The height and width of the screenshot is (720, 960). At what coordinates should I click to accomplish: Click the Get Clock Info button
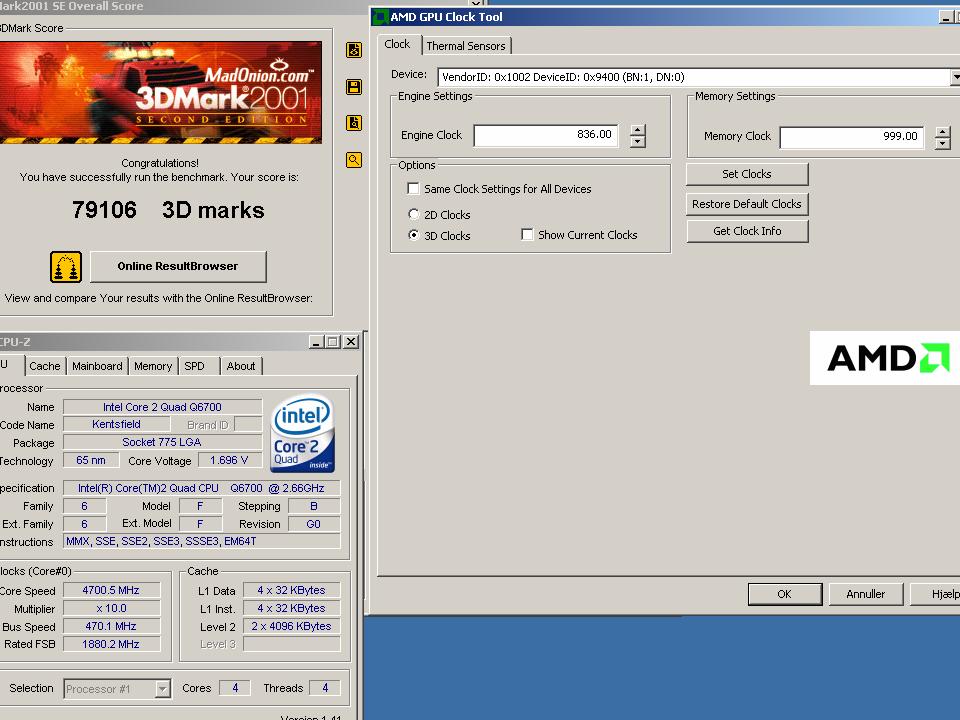click(x=747, y=231)
